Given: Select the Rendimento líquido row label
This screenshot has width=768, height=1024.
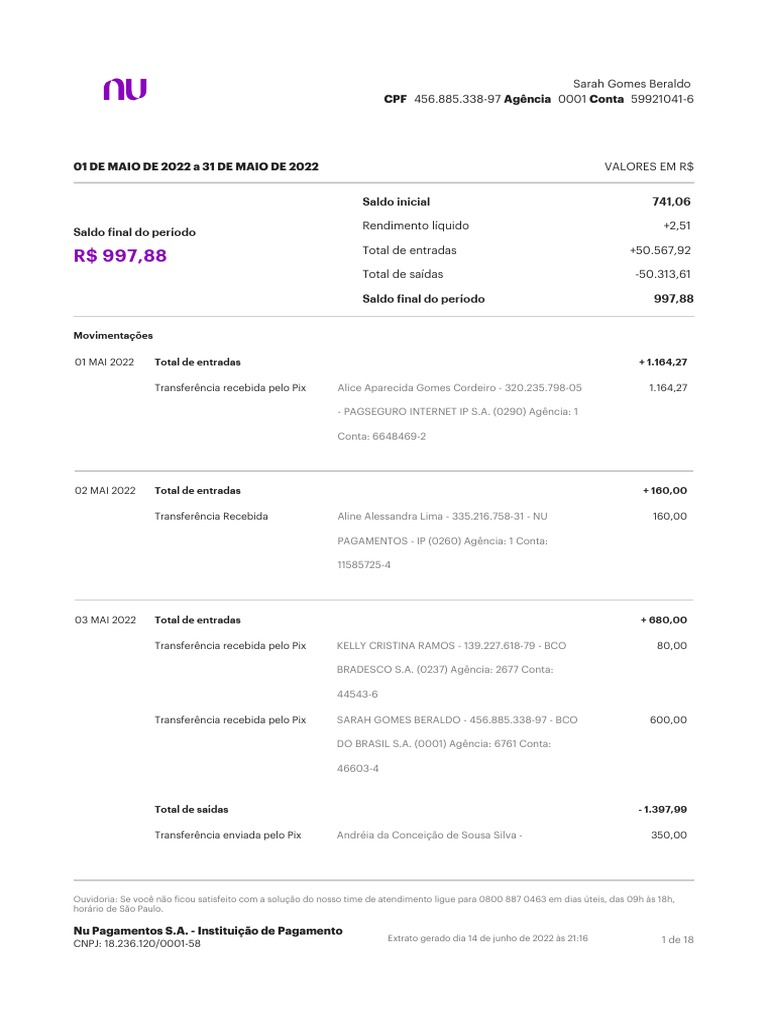Looking at the screenshot, I should [x=415, y=226].
